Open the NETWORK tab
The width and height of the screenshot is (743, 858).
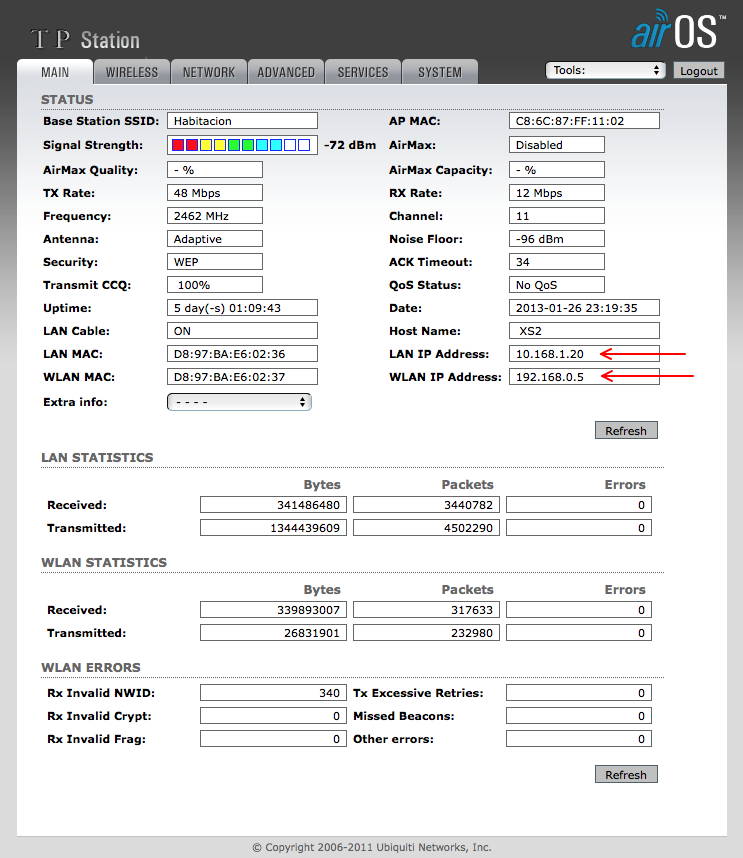[209, 72]
